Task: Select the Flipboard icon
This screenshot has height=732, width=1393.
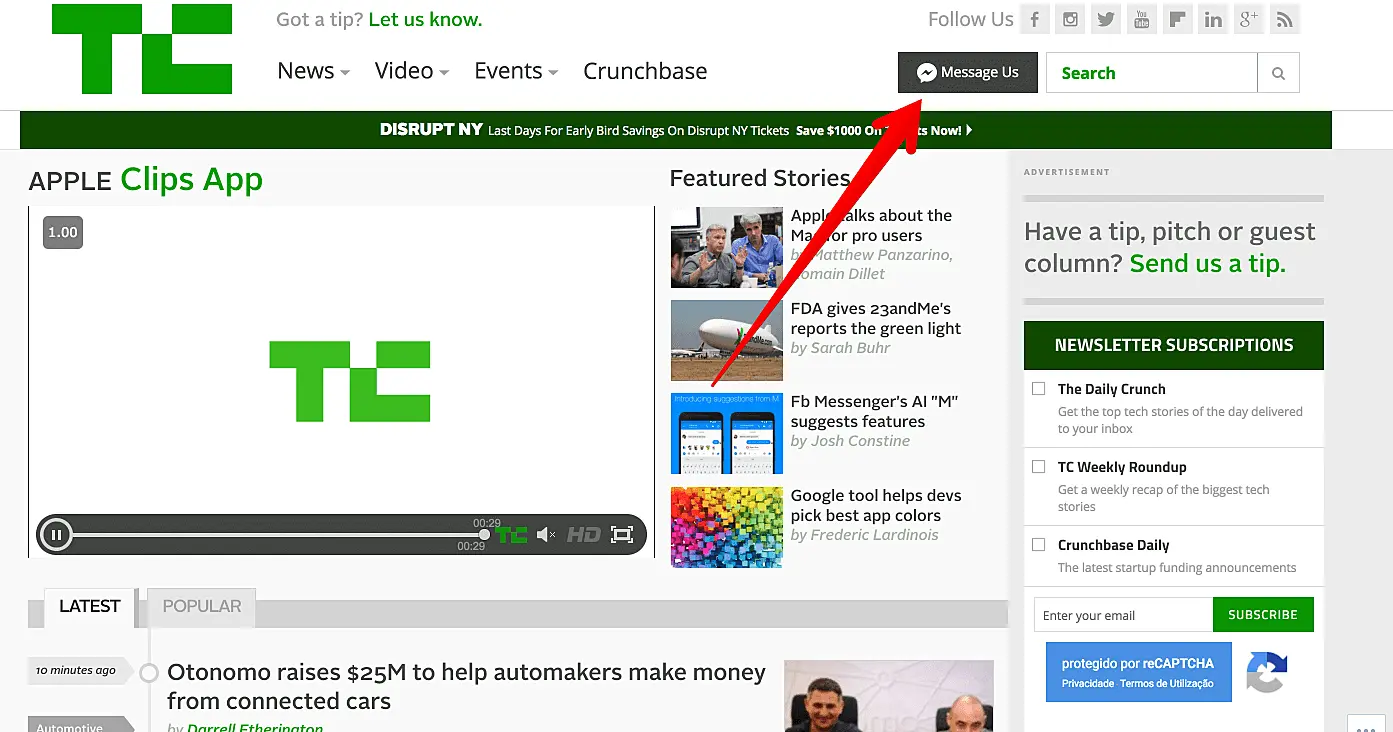Action: 1177,19
